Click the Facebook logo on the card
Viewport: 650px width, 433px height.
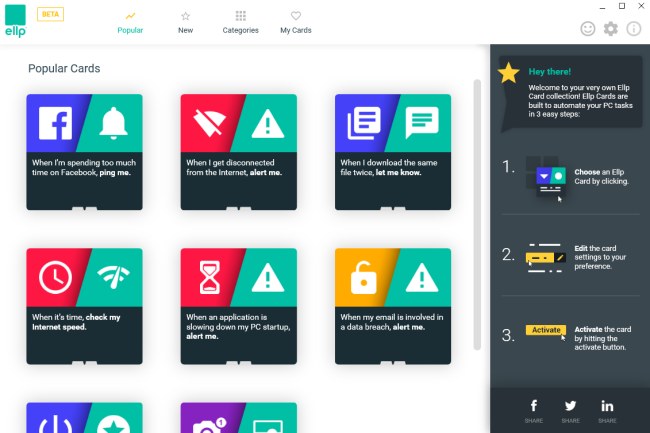[55, 123]
